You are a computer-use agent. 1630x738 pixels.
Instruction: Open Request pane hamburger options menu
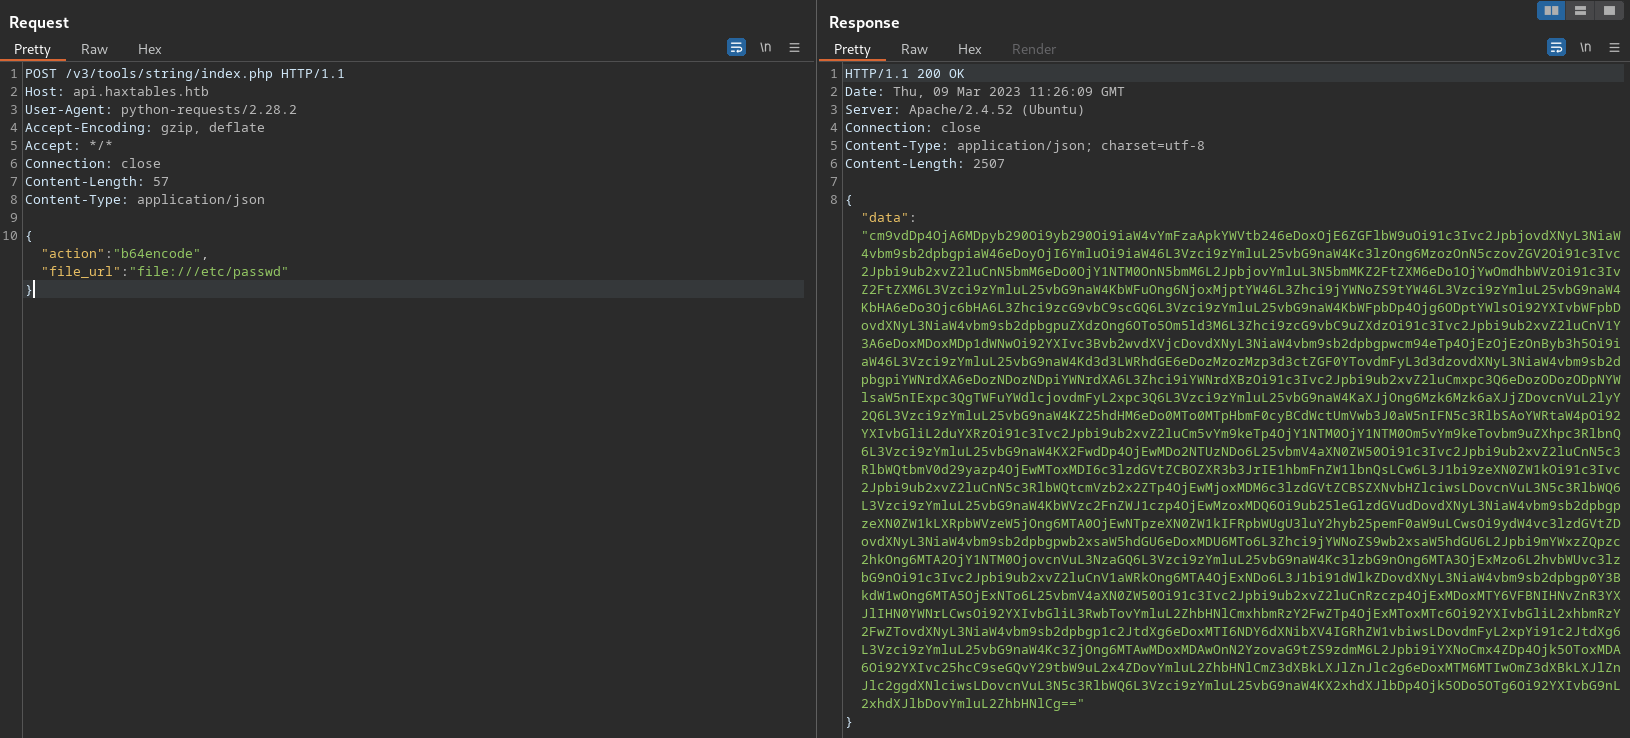(794, 47)
